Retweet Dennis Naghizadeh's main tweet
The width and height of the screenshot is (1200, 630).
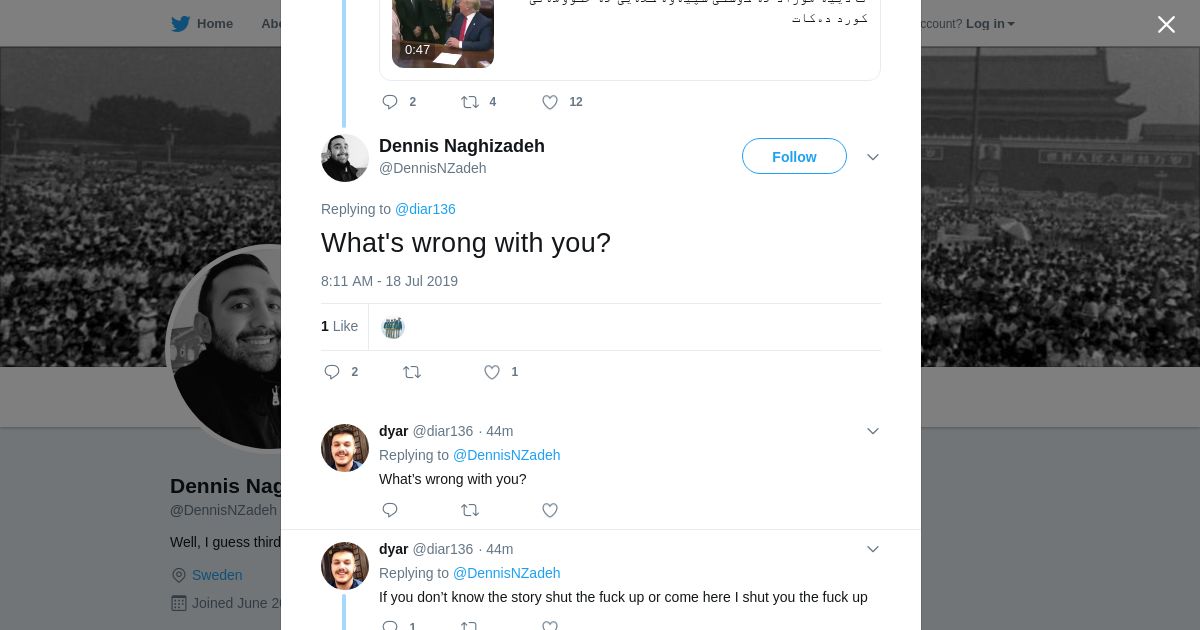pos(412,372)
